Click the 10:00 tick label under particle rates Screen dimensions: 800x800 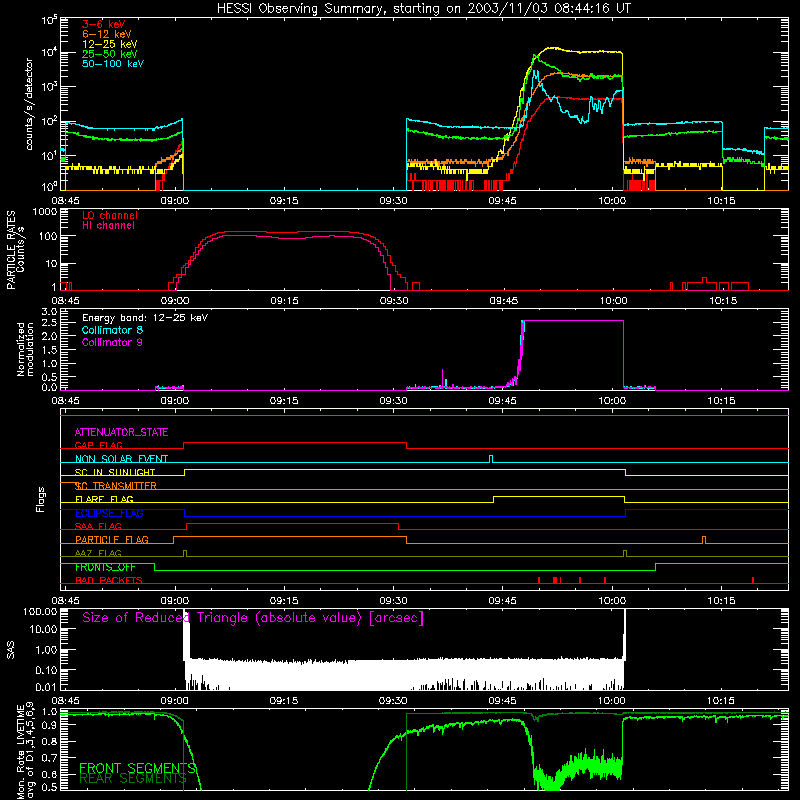pyautogui.click(x=613, y=301)
